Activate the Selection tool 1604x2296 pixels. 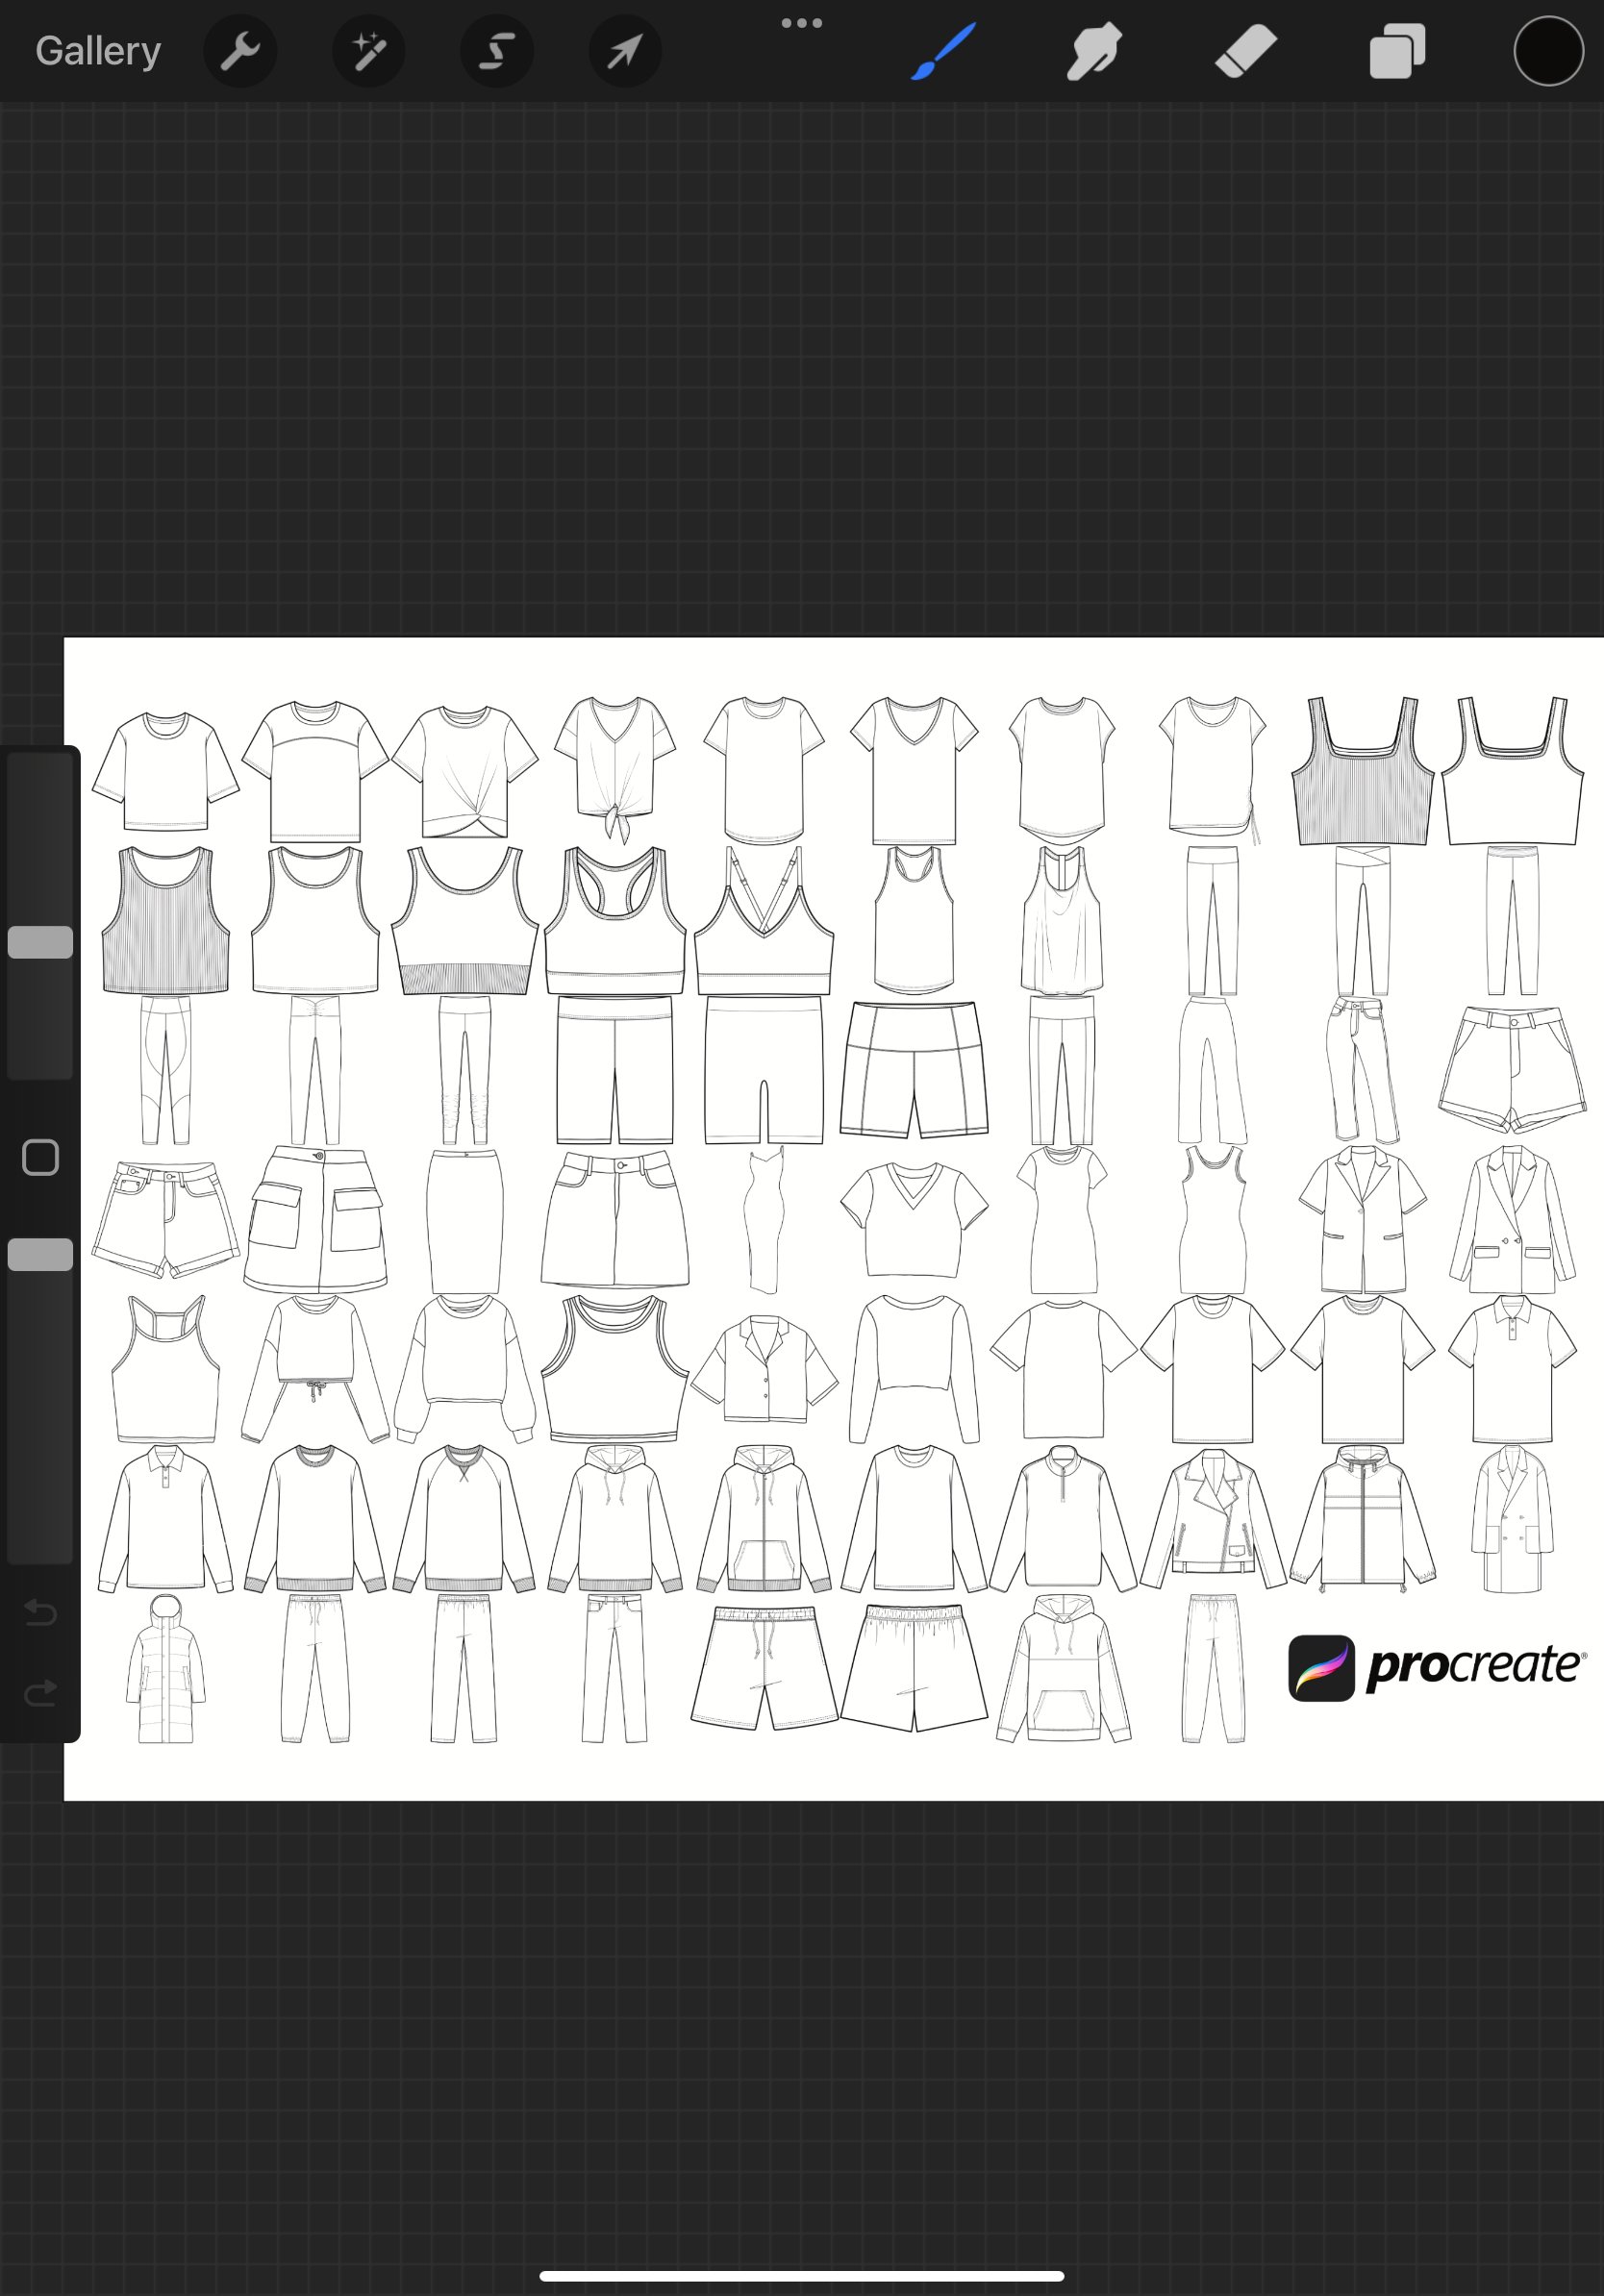tap(496, 51)
